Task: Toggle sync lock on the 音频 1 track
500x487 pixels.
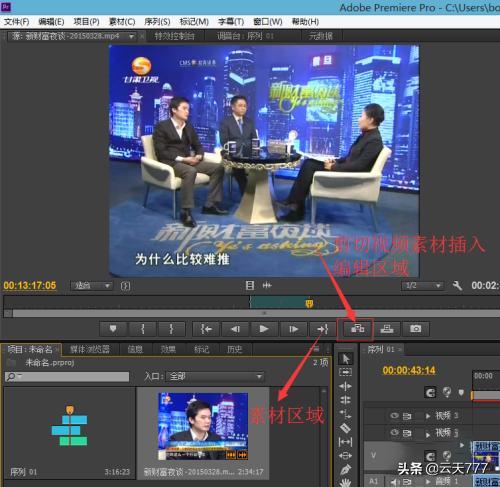Action: pyautogui.click(x=407, y=482)
